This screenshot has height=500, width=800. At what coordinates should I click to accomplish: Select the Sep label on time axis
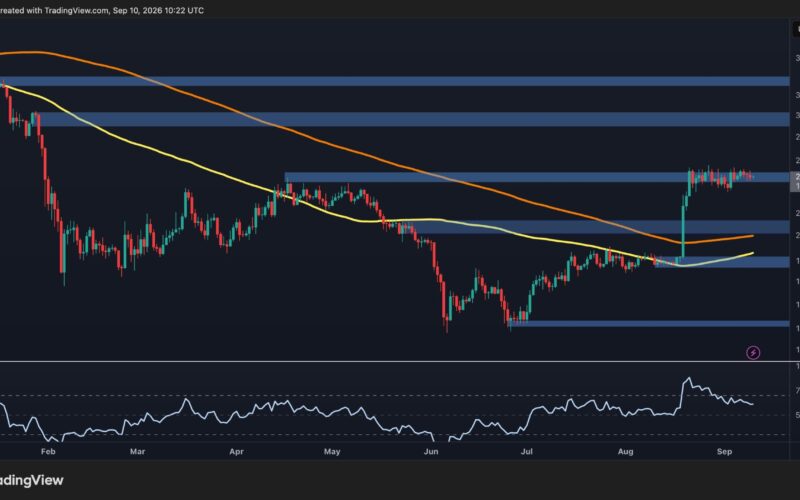pos(724,452)
